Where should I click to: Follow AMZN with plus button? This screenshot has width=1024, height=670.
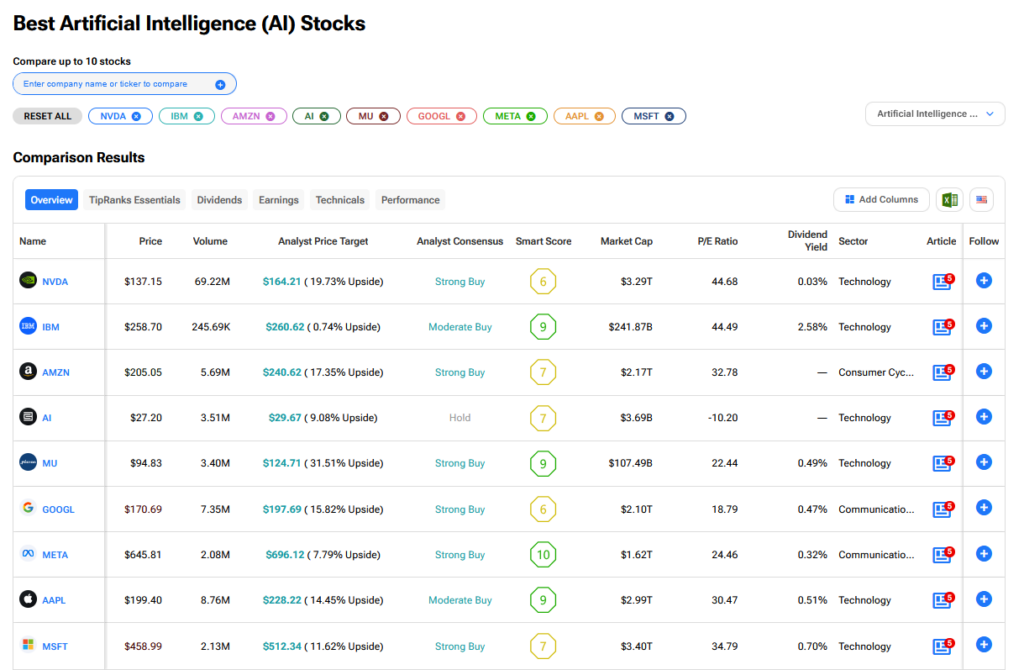984,372
